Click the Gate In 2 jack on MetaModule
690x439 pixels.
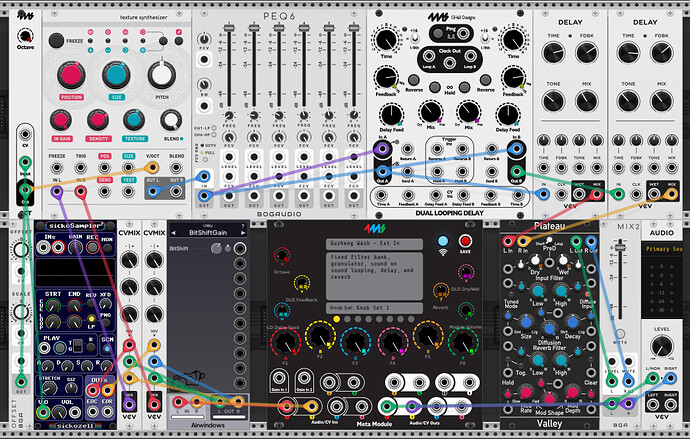[x=304, y=378]
